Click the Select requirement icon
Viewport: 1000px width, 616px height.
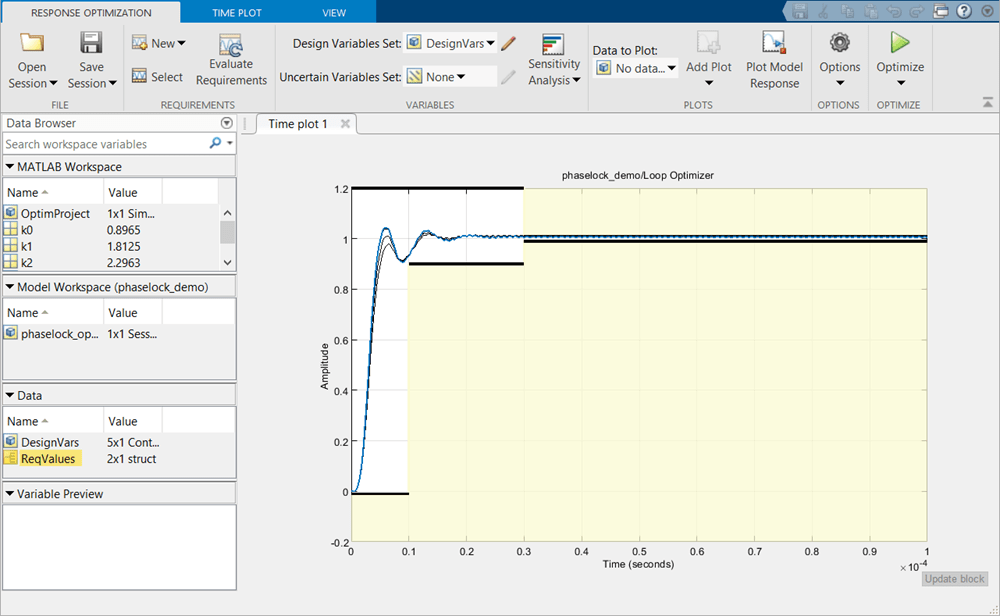[140, 77]
